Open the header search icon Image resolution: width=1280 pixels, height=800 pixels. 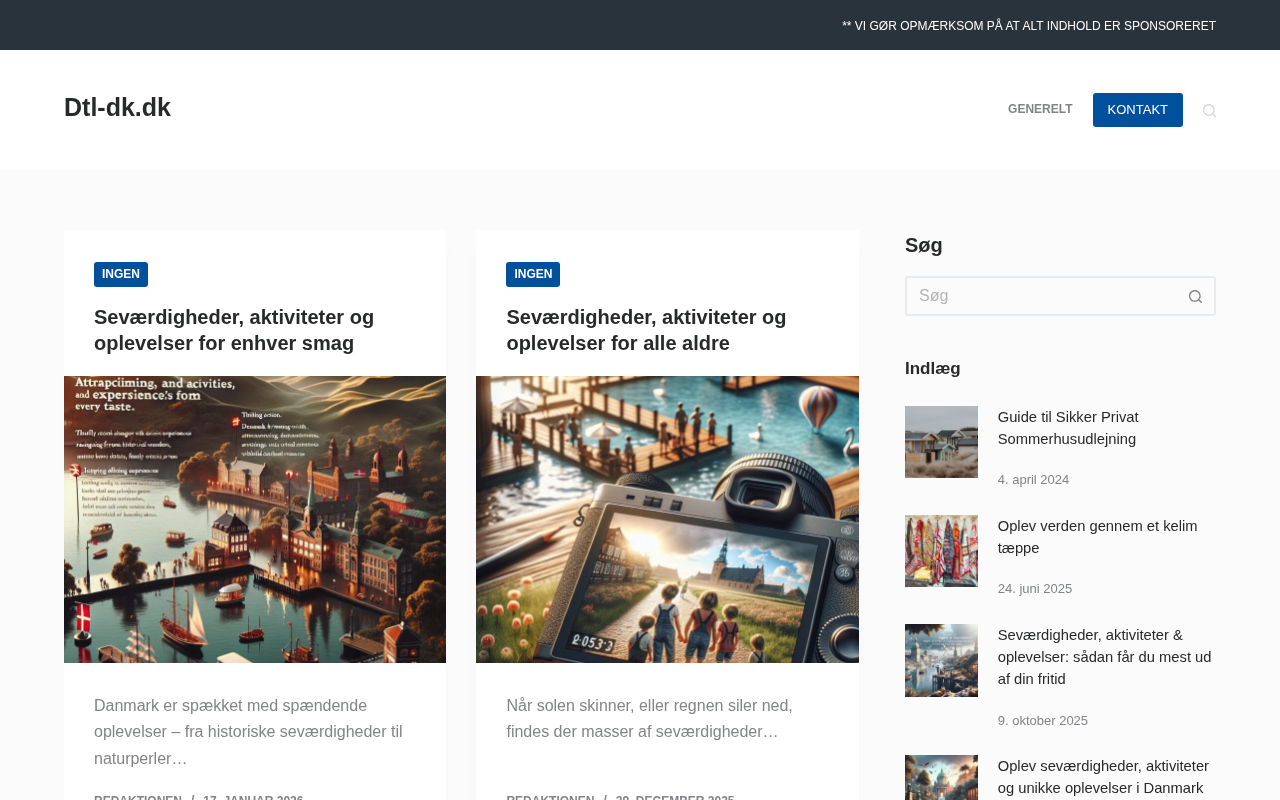click(x=1209, y=110)
